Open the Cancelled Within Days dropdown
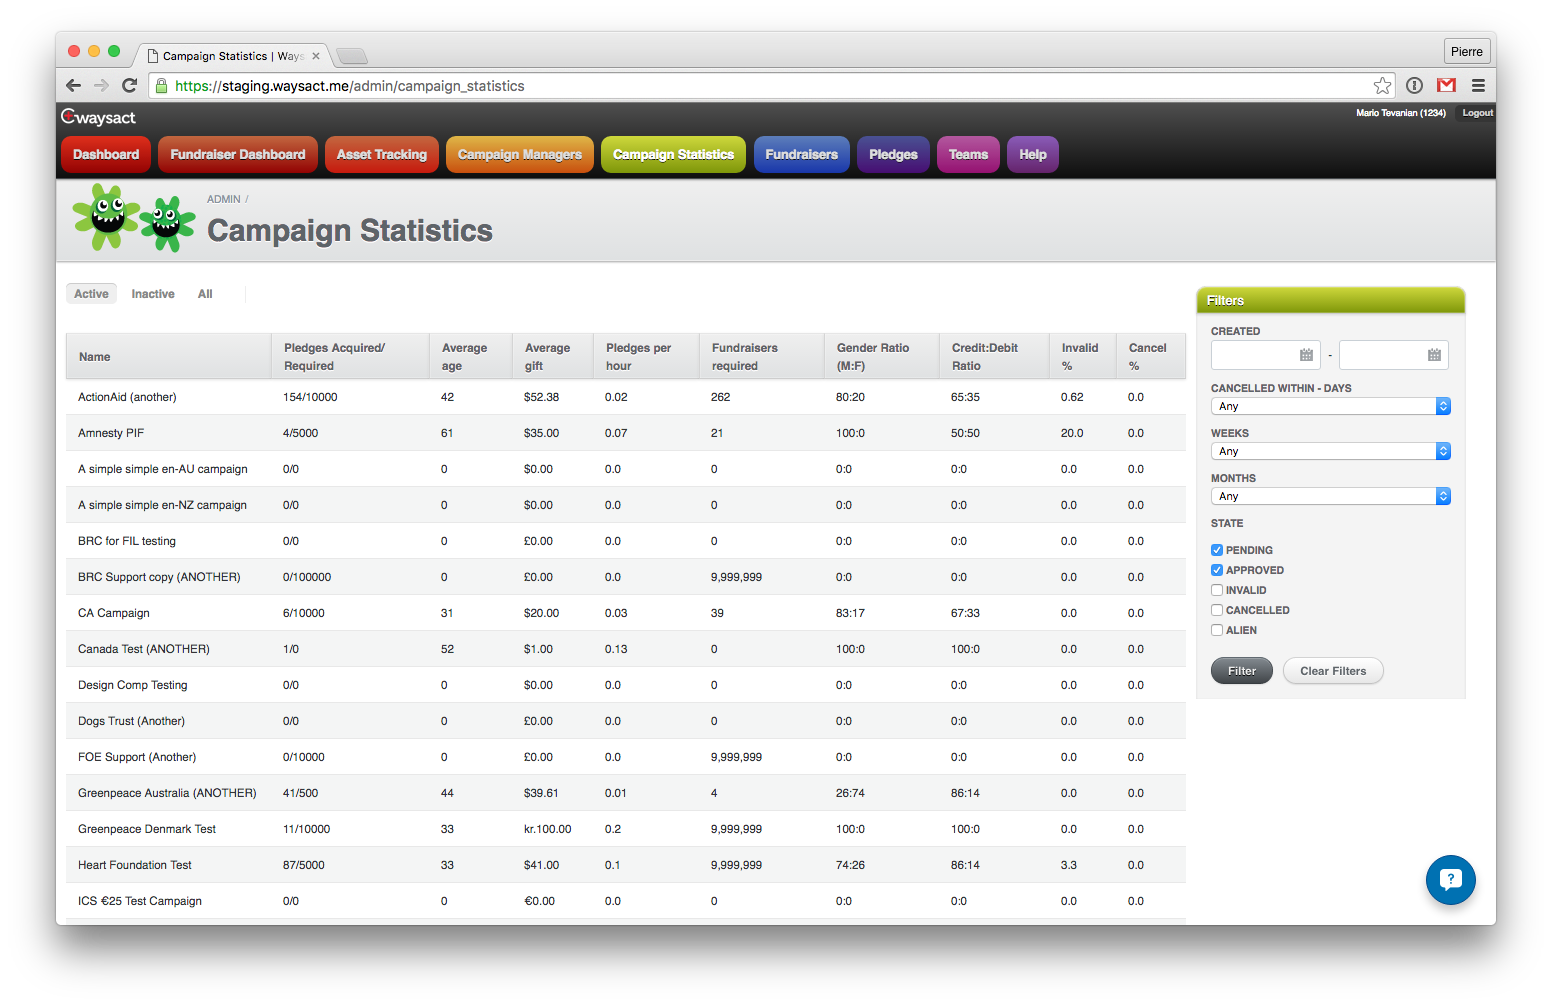Viewport: 1552px width, 1005px height. tap(1330, 406)
